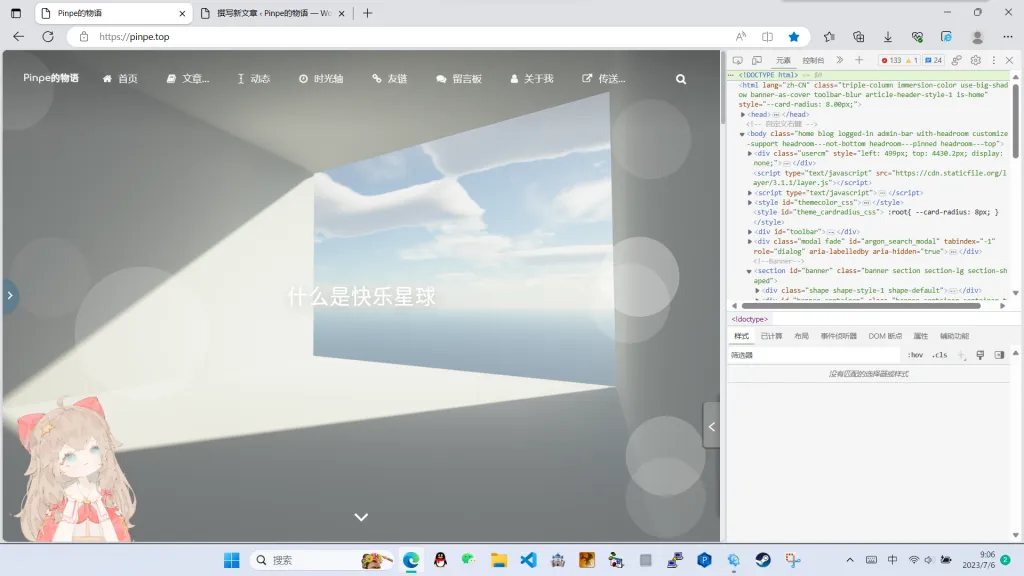1024x576 pixels.
Task: Go to the 动态 page in navbar
Action: 254,79
